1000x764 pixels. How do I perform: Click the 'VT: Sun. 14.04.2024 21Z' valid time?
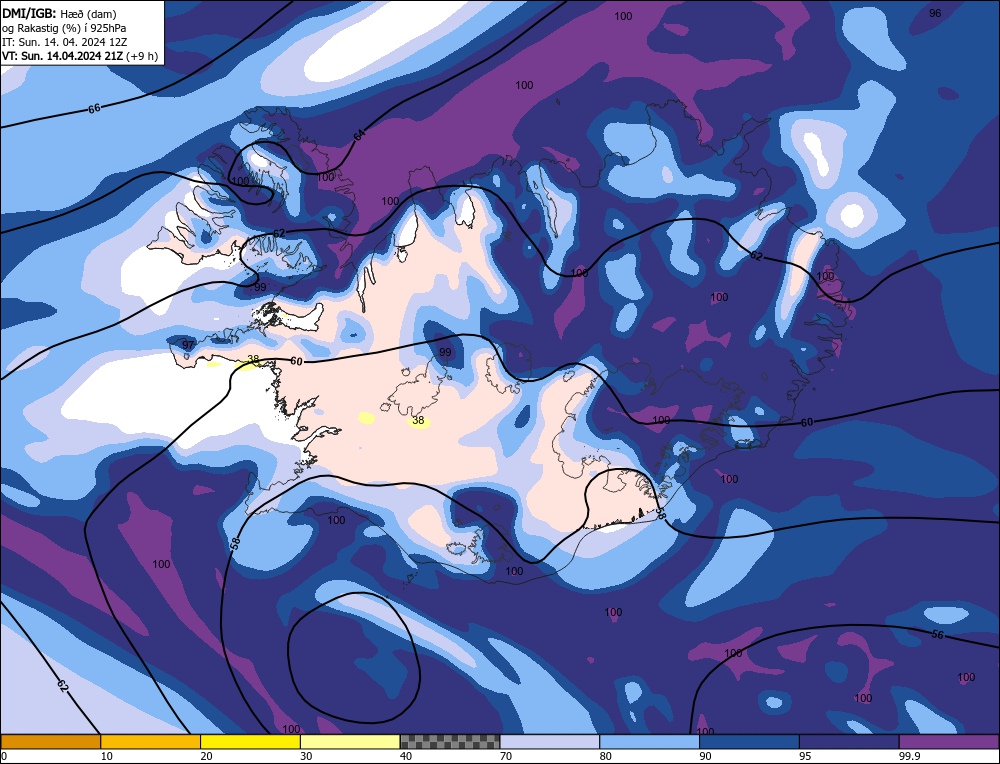click(62, 56)
